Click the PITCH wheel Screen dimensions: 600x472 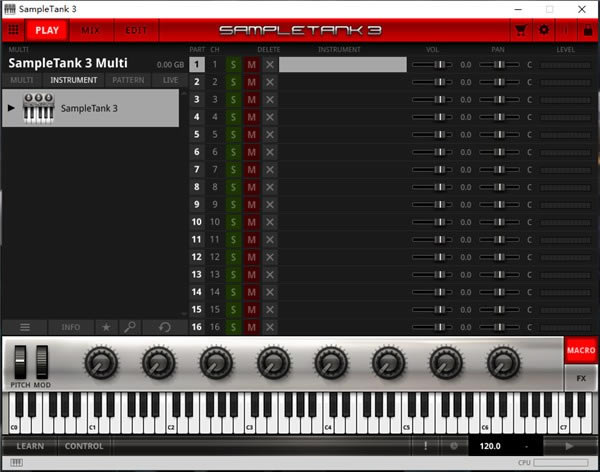pyautogui.click(x=20, y=362)
